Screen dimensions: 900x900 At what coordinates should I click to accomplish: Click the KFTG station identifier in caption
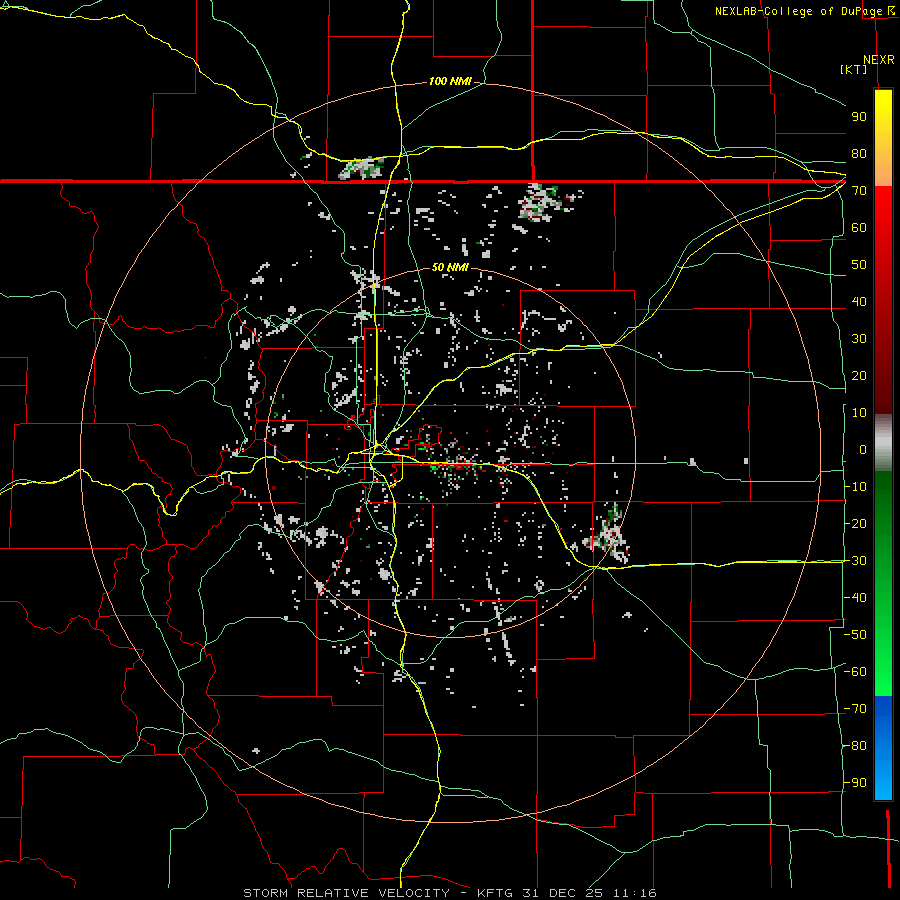pyautogui.click(x=496, y=893)
